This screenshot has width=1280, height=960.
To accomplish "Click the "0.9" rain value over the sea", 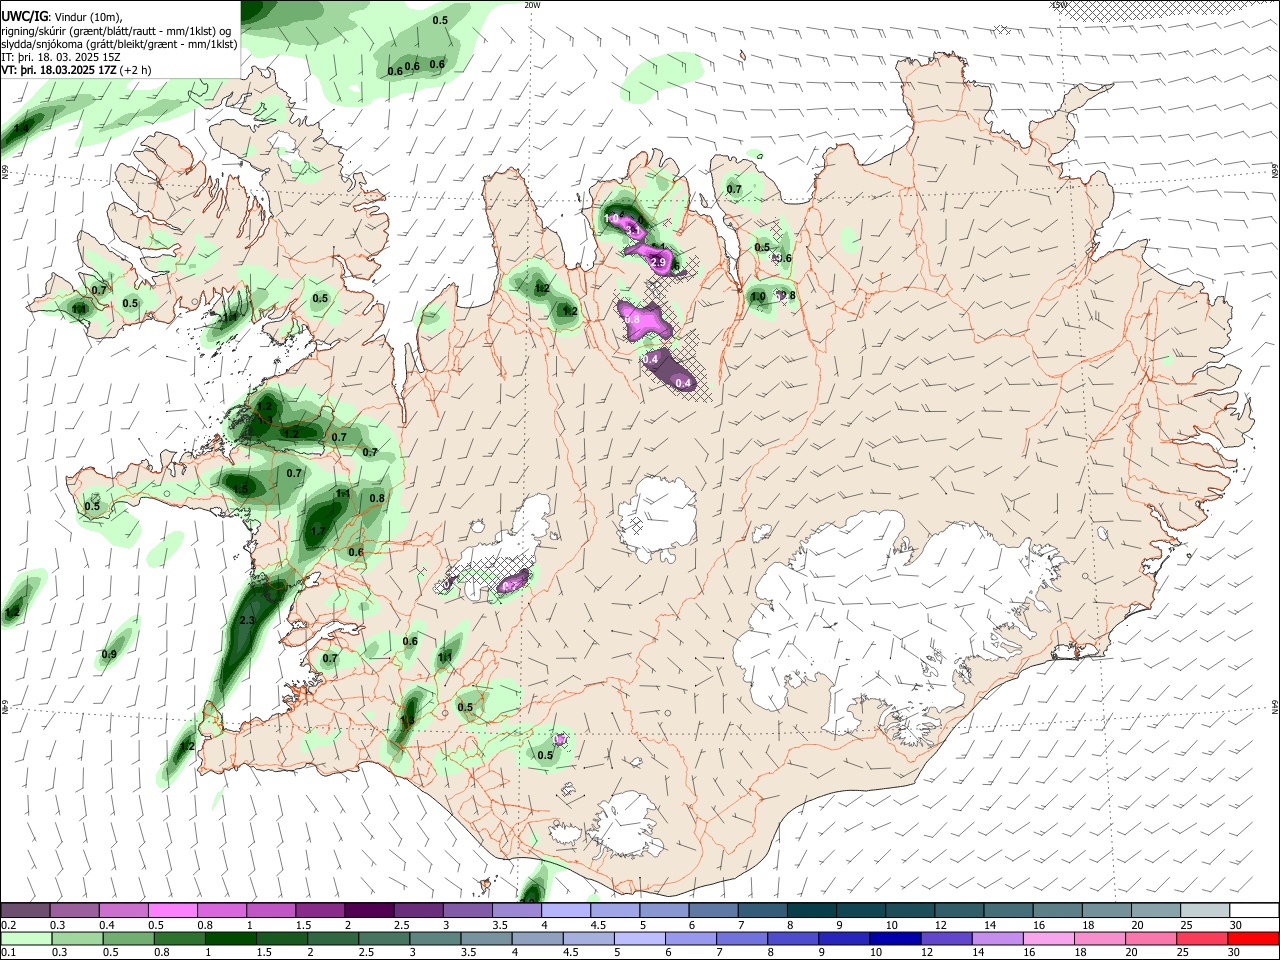I will point(109,654).
